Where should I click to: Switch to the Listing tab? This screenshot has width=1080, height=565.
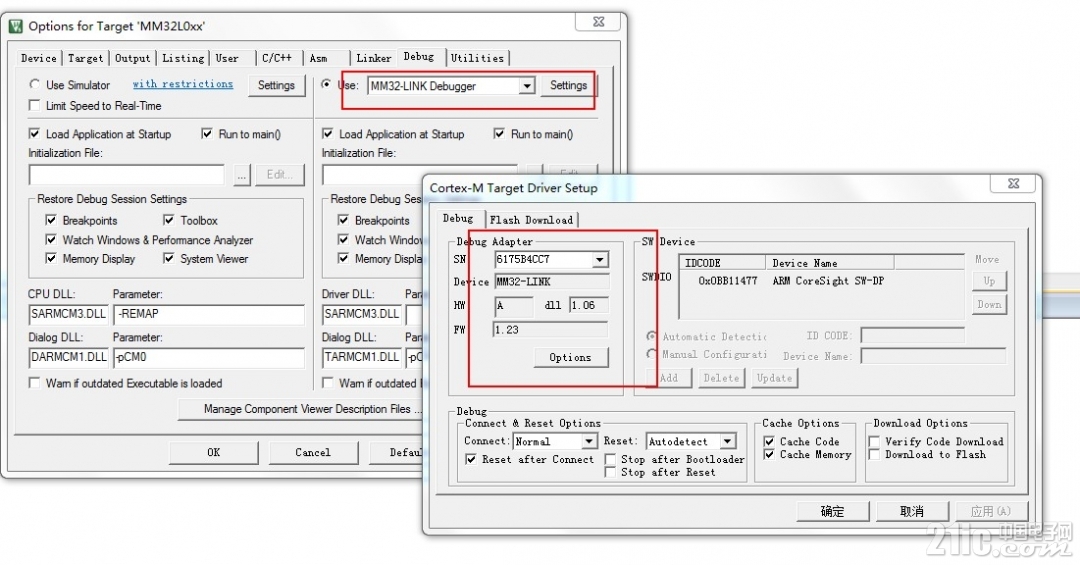[183, 59]
